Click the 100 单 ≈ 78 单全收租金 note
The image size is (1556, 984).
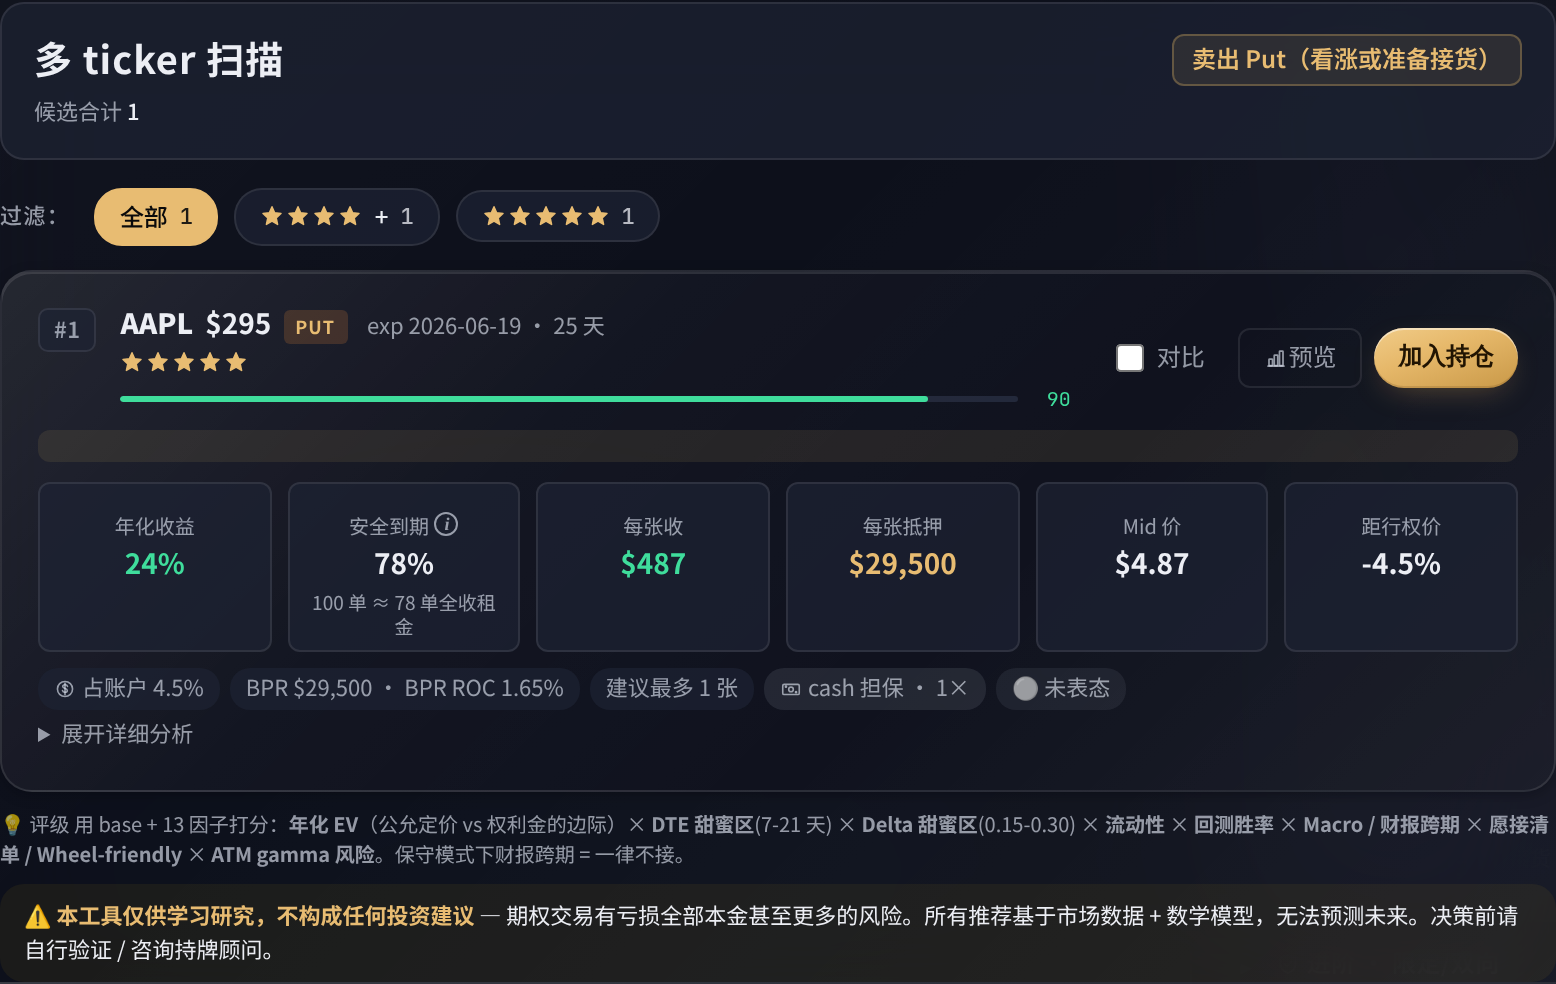click(x=404, y=615)
